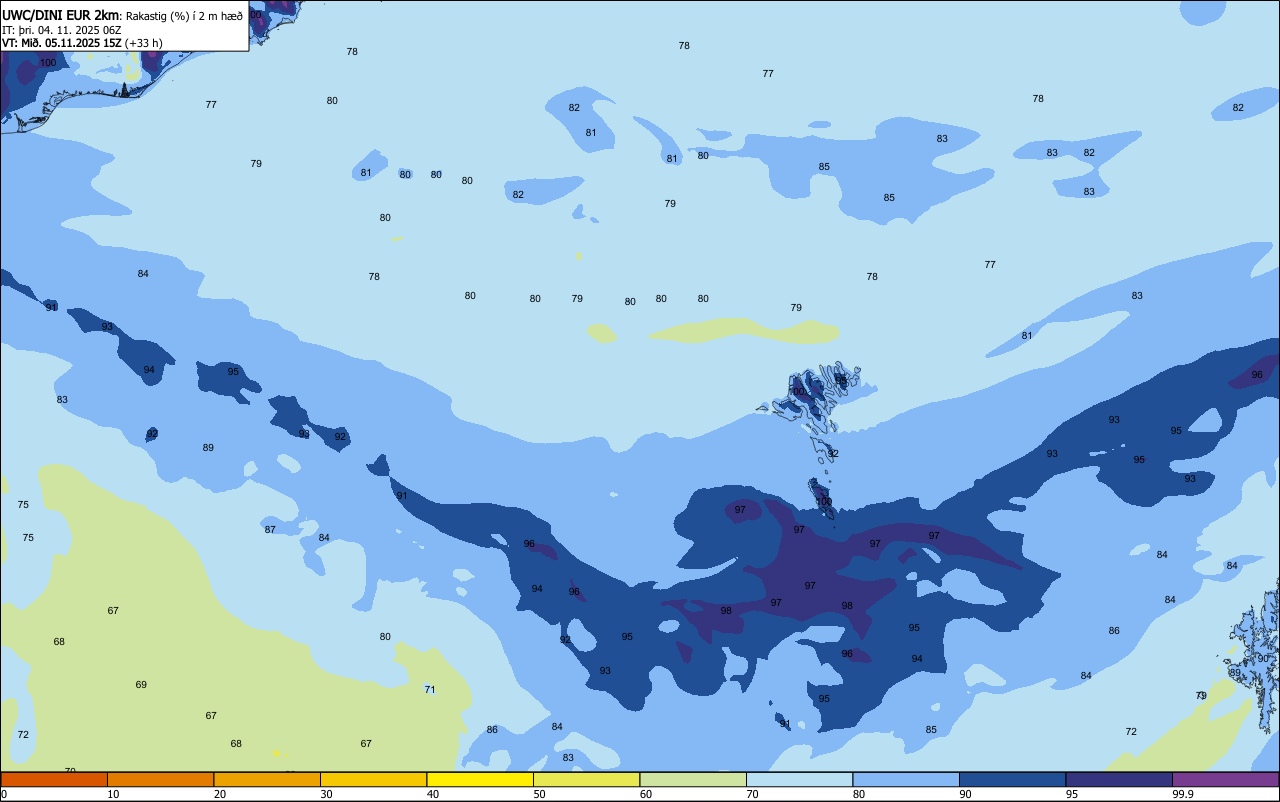Screen dimensions: 1280x802
Task: Click the 80–90 medium blue legend swatch
Action: [906, 779]
